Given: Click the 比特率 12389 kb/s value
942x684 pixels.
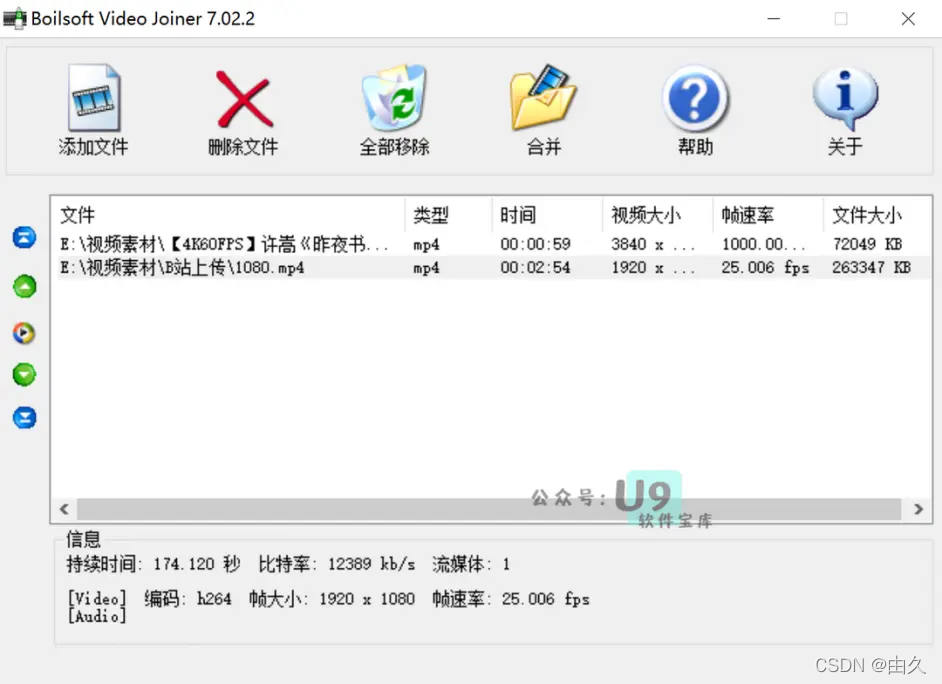Looking at the screenshot, I should 371,564.
